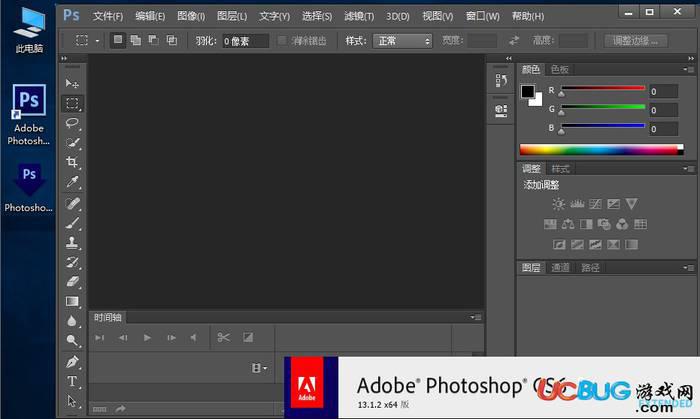
Task: Open the Color panel flyout menu
Action: click(x=688, y=70)
